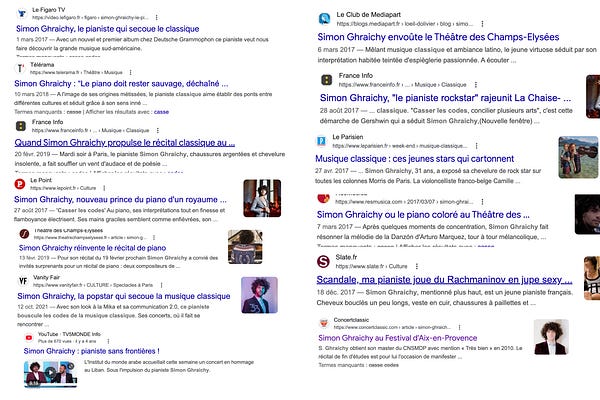Viewport: 600px width, 400px height.
Task: Click the France Info favicon above 'pianiste rockstar' result
Action: click(x=326, y=80)
